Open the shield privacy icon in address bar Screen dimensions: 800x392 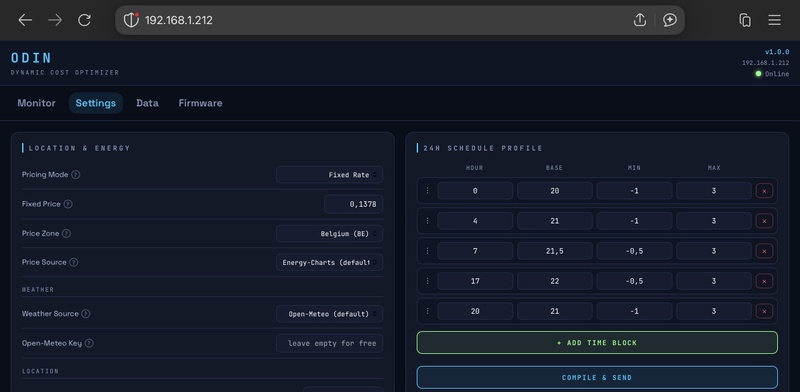[x=131, y=20]
